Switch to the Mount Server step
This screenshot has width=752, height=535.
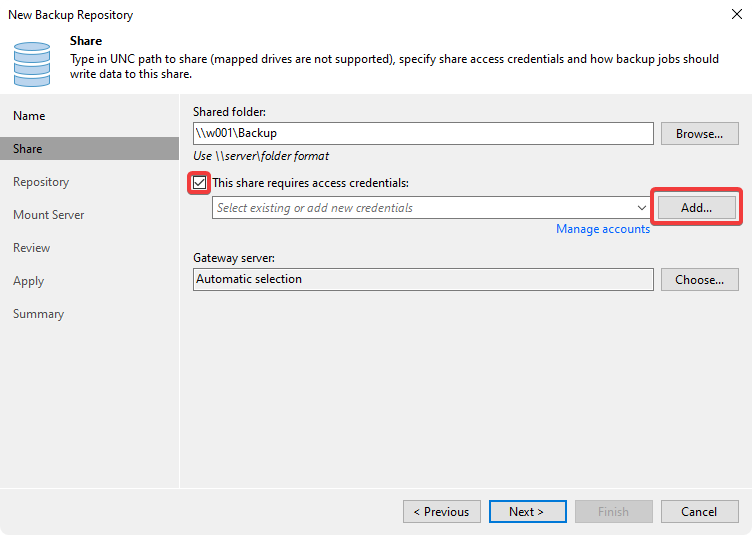(x=48, y=215)
